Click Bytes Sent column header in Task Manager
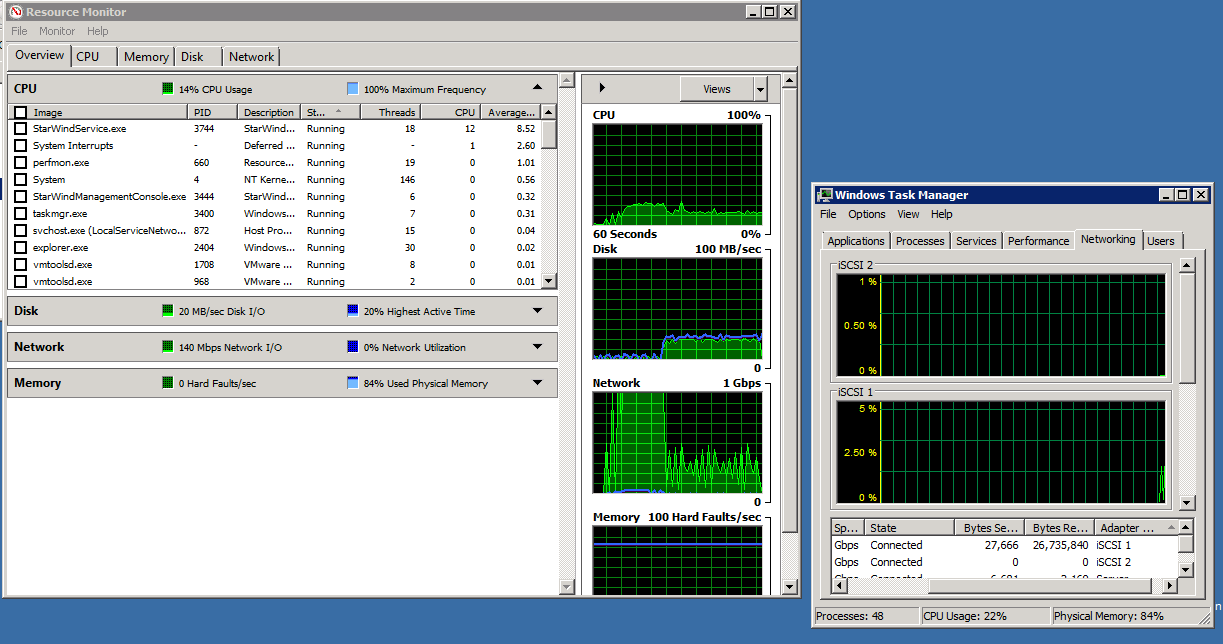Screen dimensions: 1223x644 pyautogui.click(x=990, y=527)
